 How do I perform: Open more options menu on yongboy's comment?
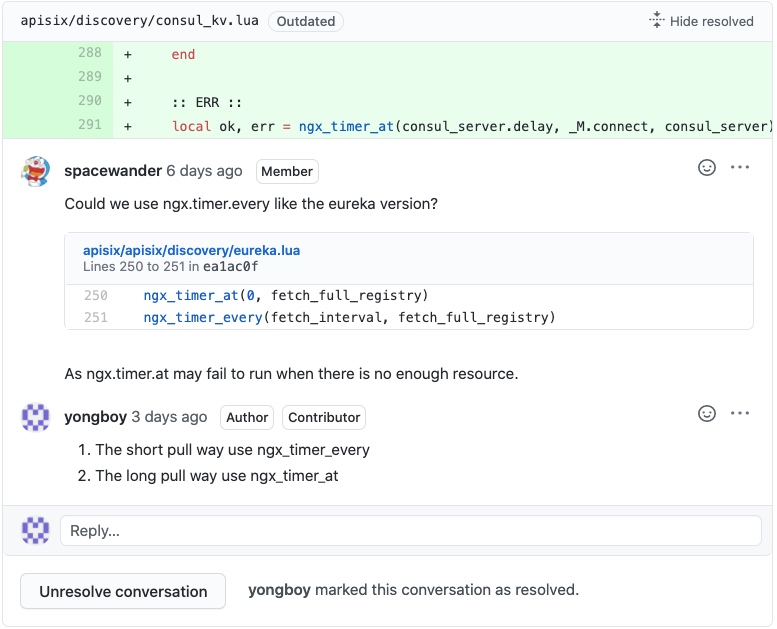[x=740, y=413]
